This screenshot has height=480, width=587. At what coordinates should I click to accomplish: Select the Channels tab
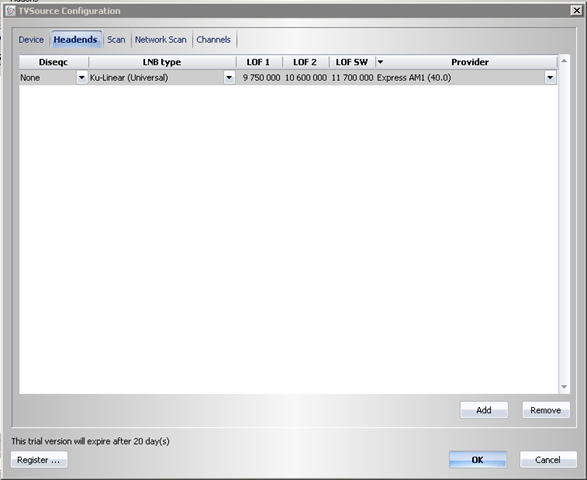(213, 40)
